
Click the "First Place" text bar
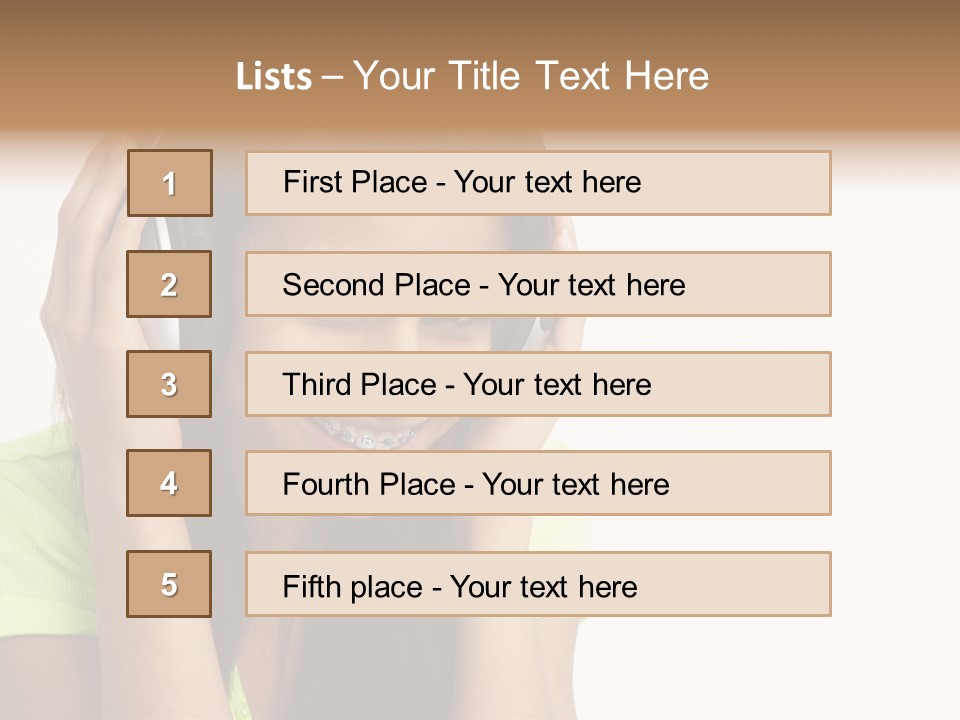(x=538, y=183)
